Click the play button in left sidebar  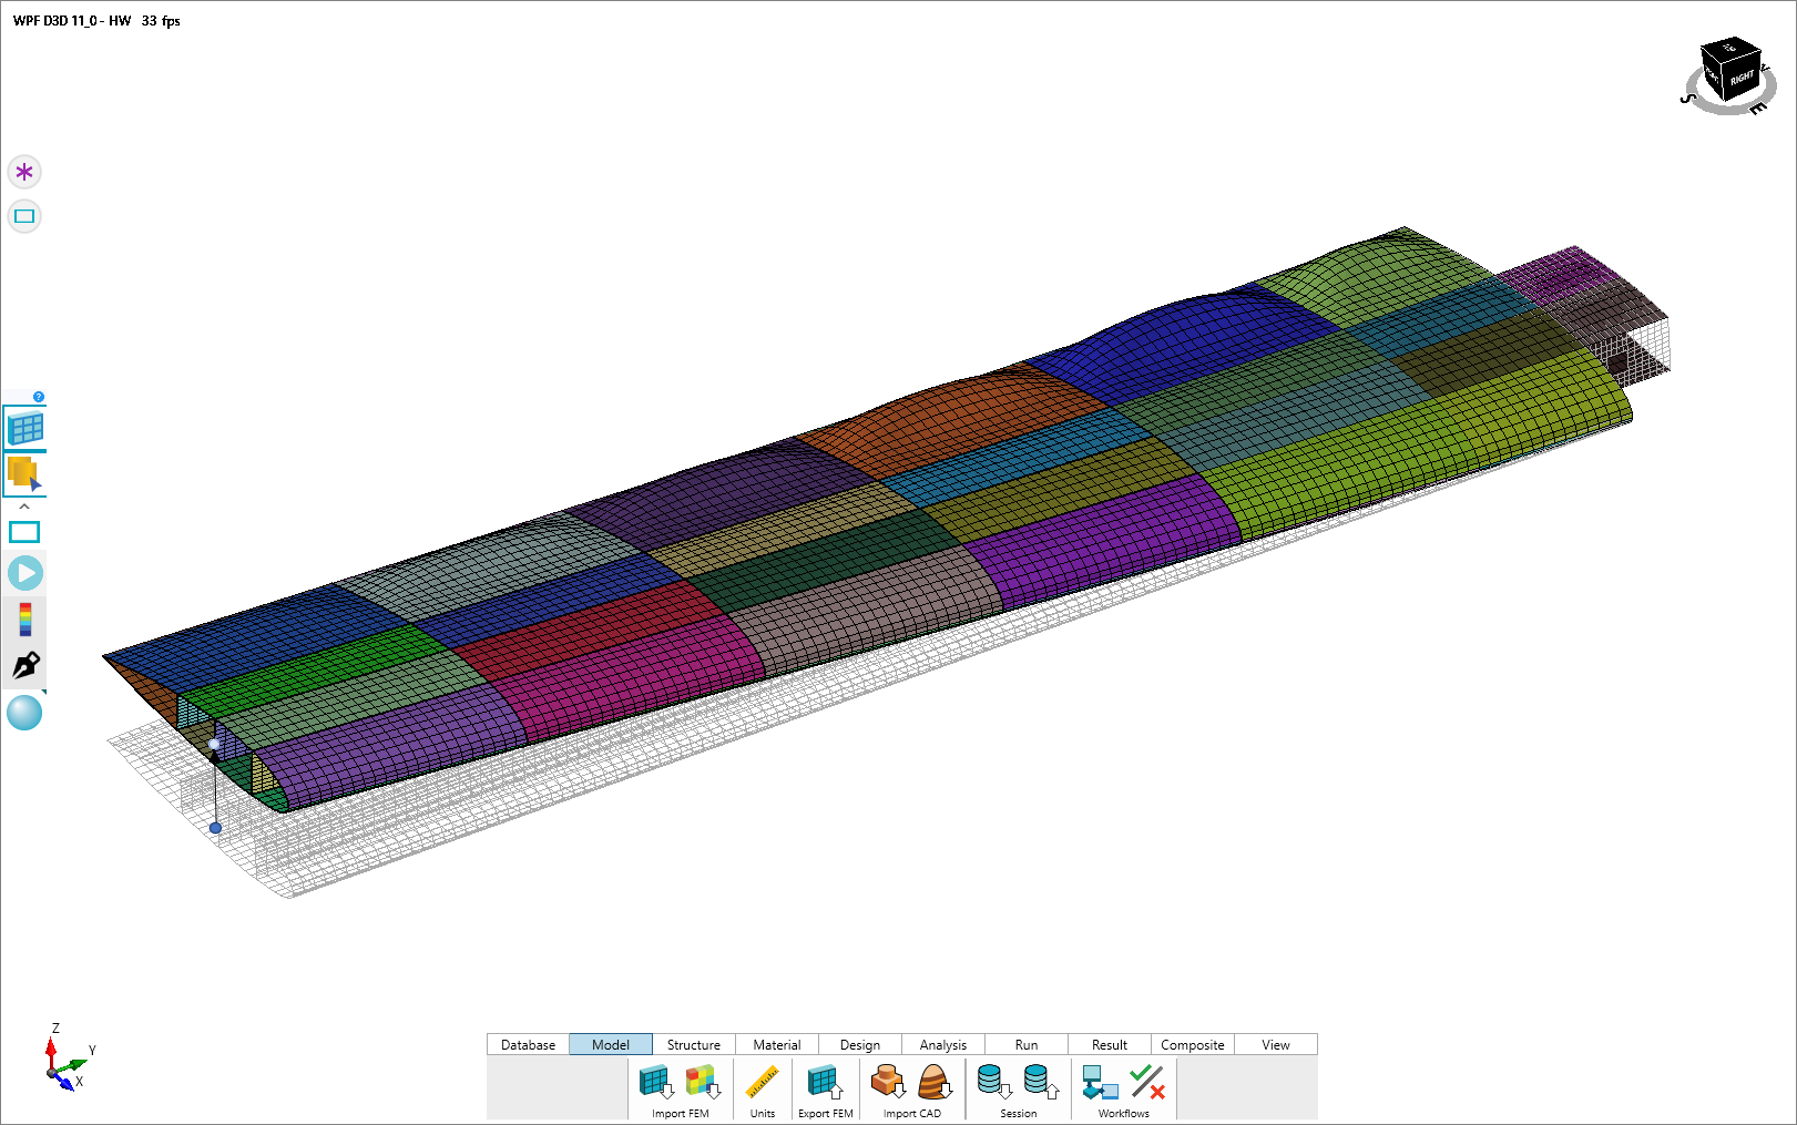click(25, 573)
